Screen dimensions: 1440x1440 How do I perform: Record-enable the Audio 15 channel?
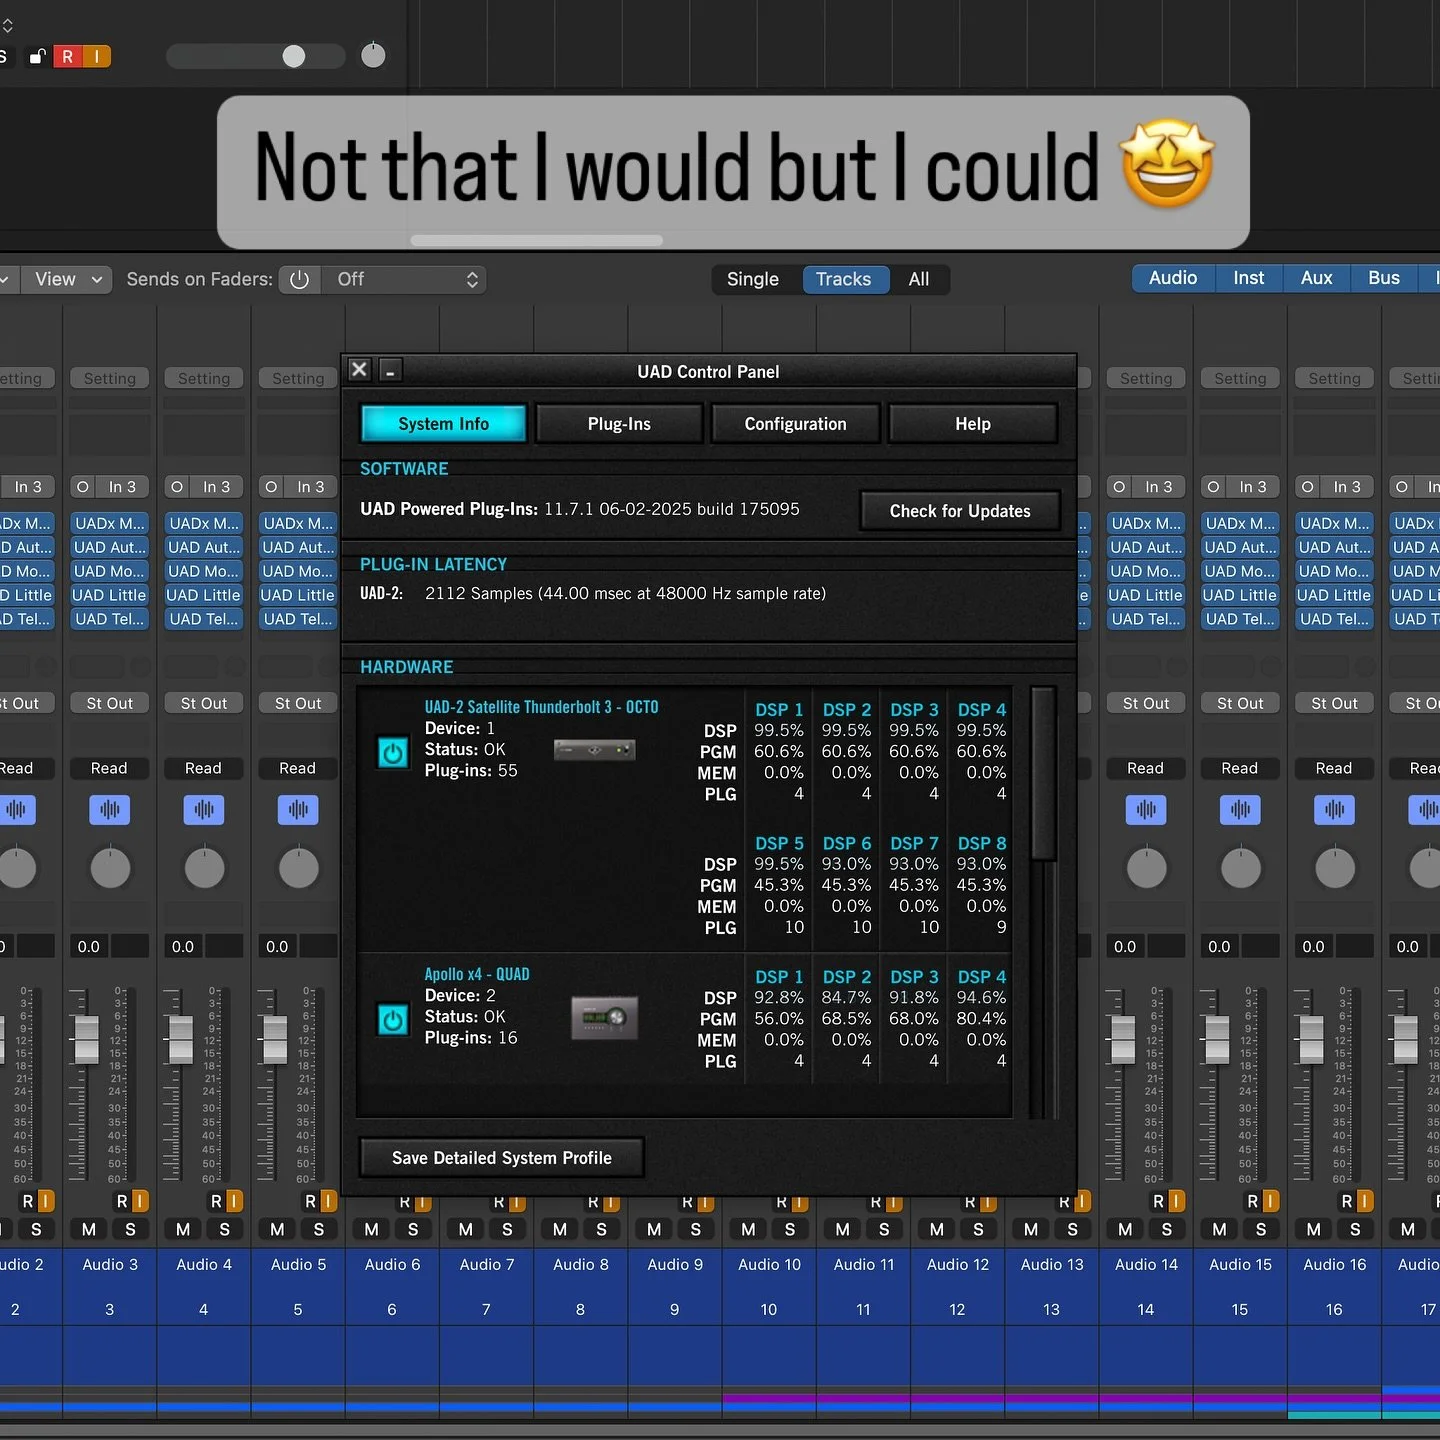click(x=1252, y=1201)
